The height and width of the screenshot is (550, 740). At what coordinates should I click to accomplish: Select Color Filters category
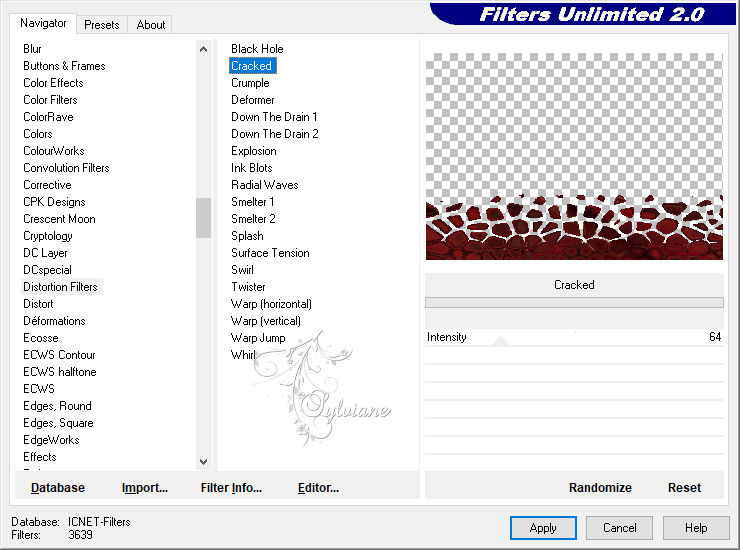tap(50, 100)
